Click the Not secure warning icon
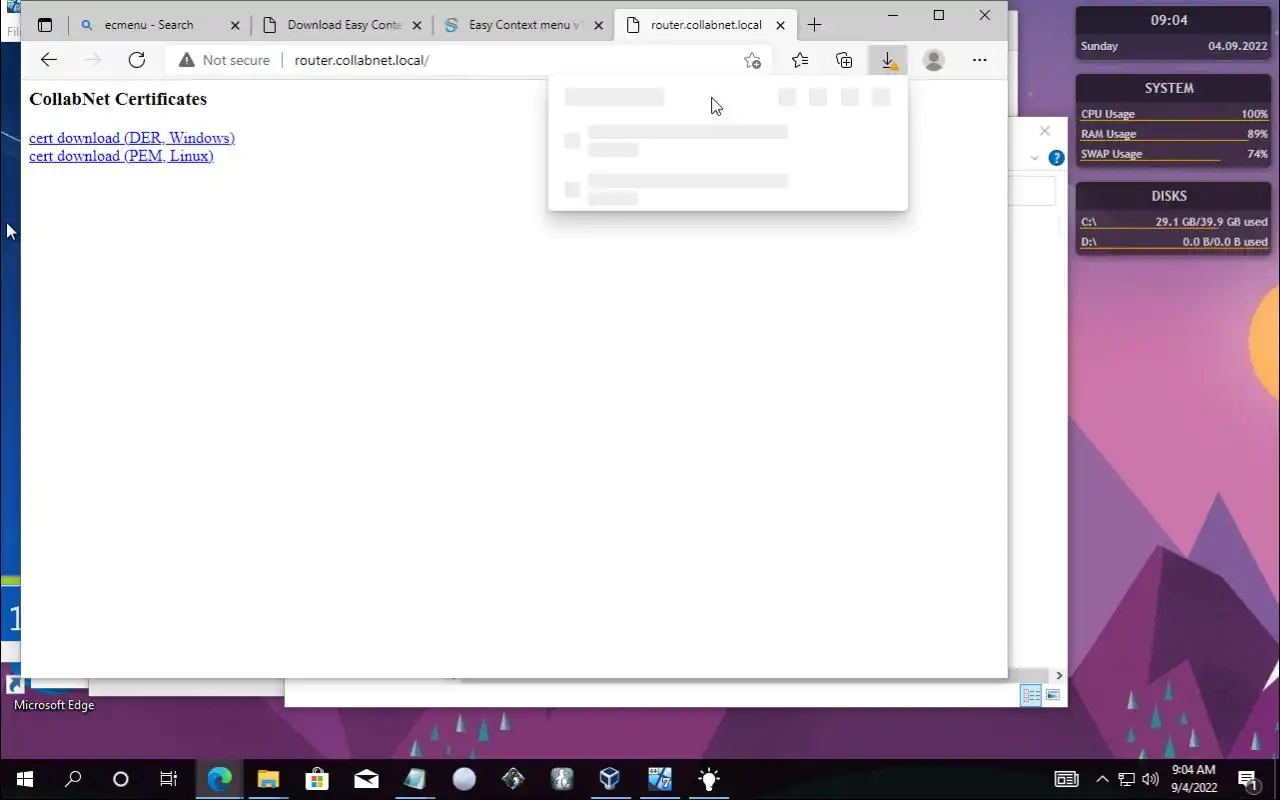The height and width of the screenshot is (800, 1280). click(186, 60)
